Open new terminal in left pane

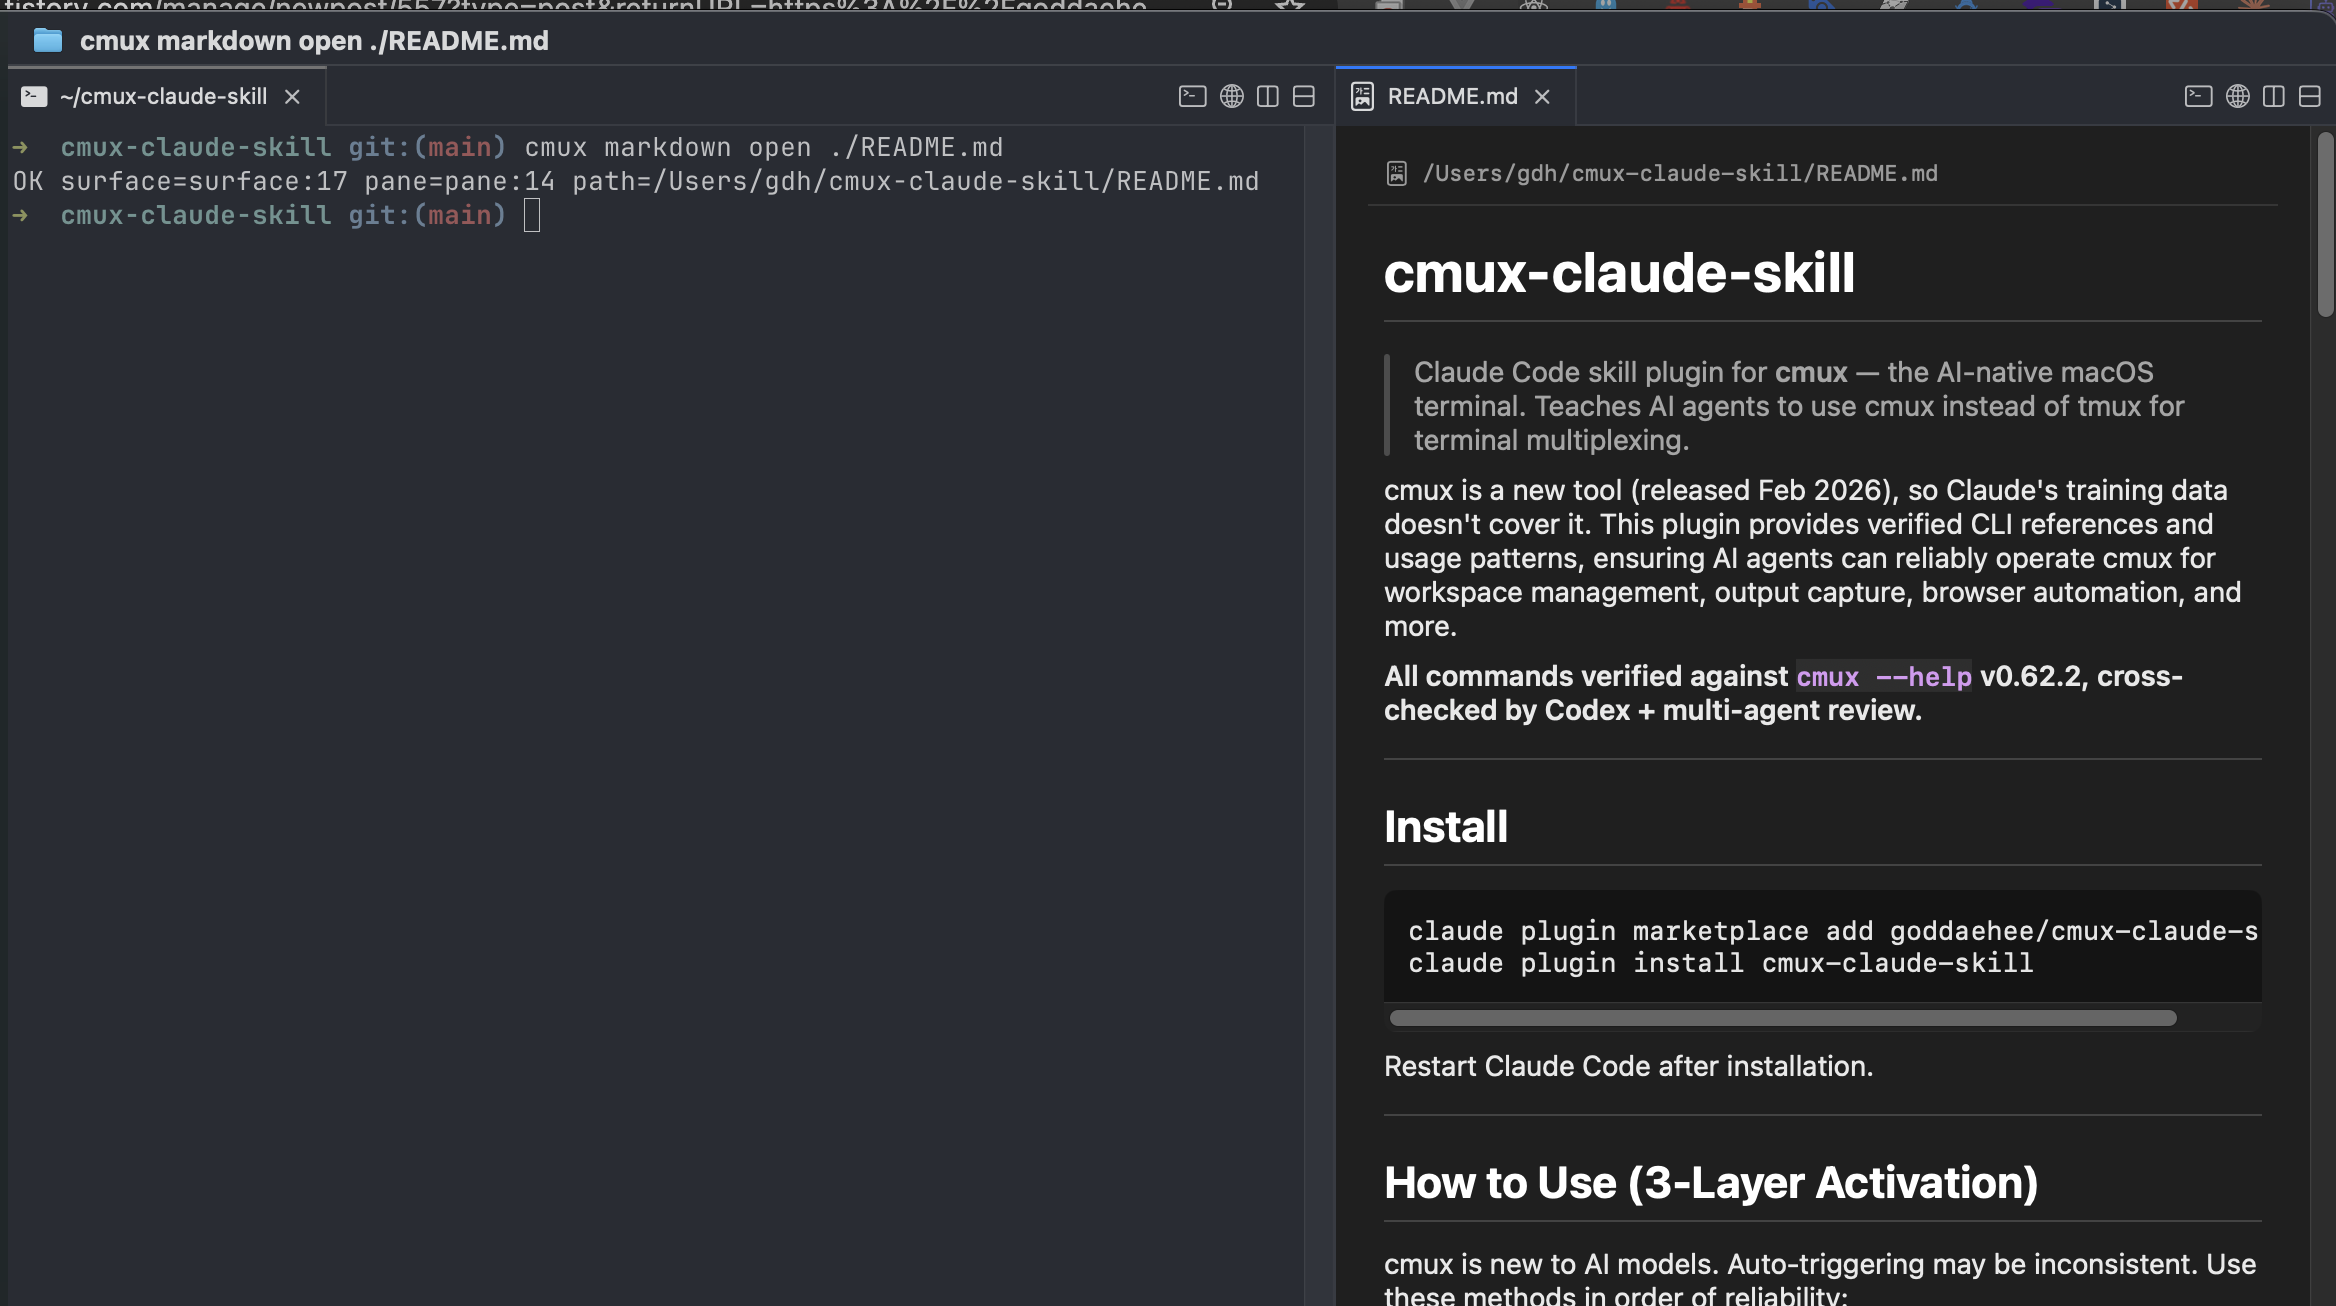1192,96
